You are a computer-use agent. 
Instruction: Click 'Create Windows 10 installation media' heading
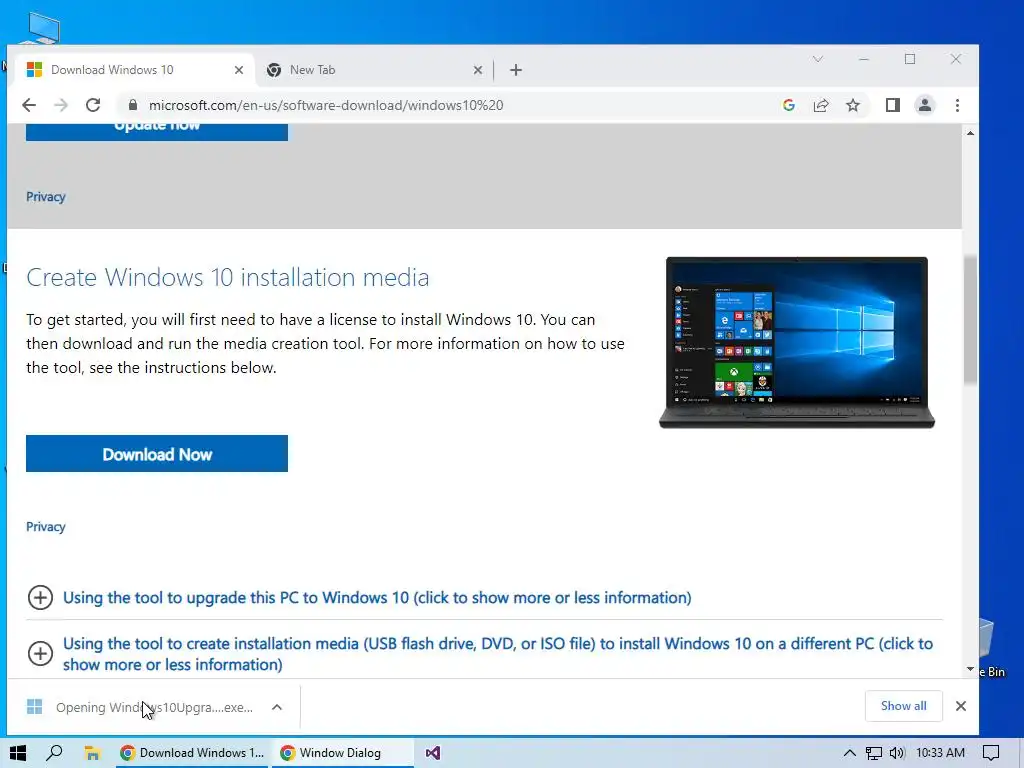(228, 278)
